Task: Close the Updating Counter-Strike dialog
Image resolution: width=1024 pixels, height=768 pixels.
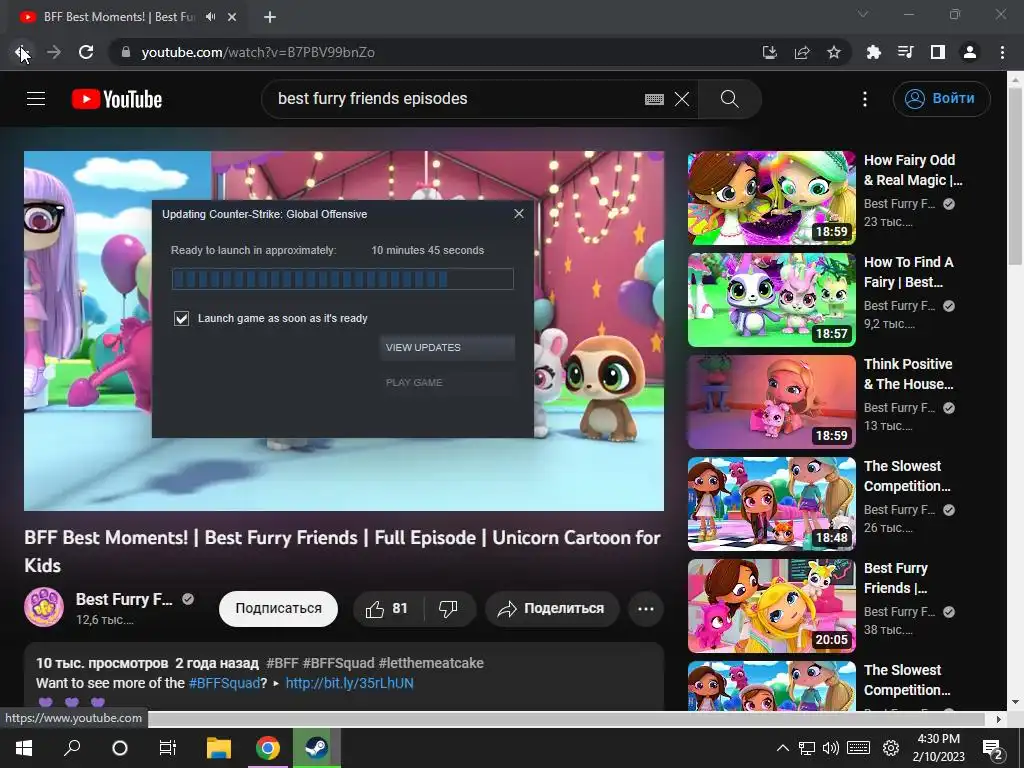Action: click(519, 214)
